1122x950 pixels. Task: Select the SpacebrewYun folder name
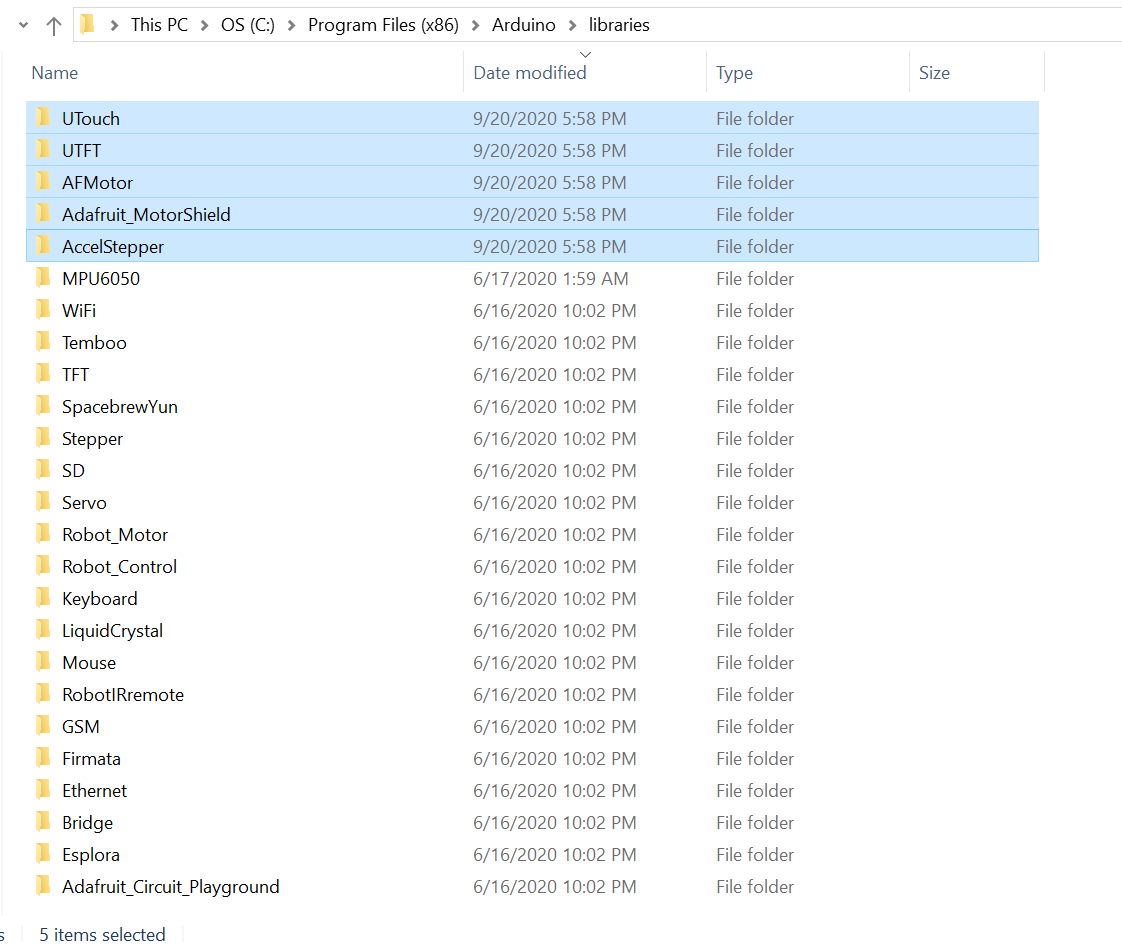coord(120,407)
